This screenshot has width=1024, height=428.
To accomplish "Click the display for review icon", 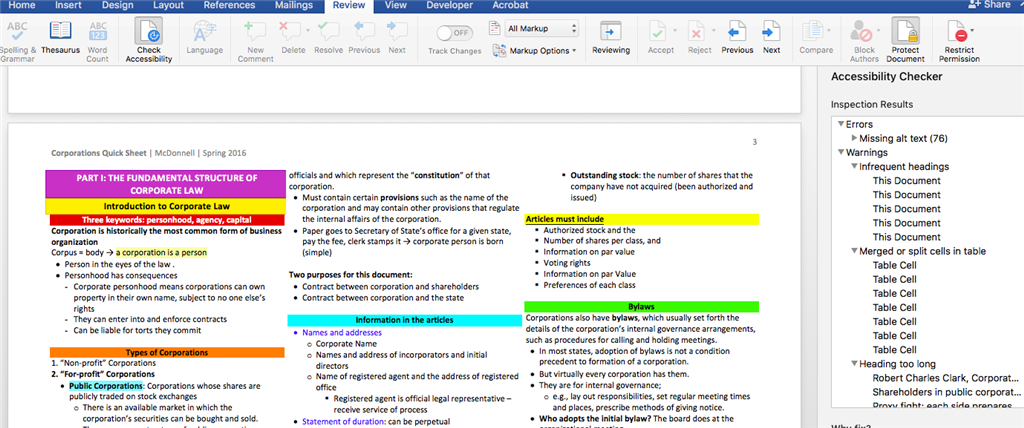I will click(495, 29).
